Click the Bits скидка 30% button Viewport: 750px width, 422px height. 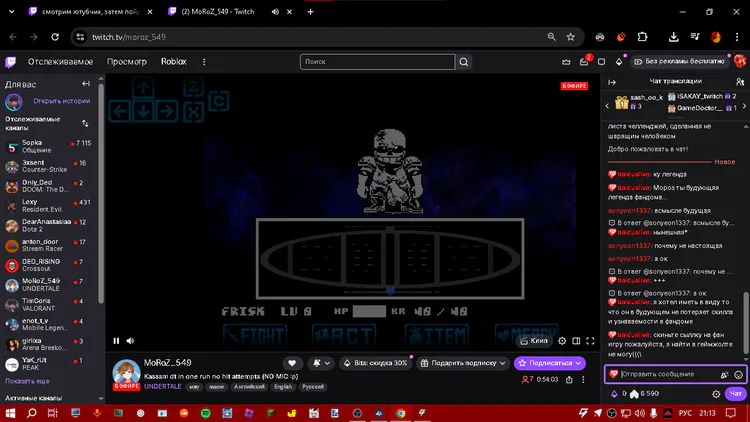pos(376,363)
